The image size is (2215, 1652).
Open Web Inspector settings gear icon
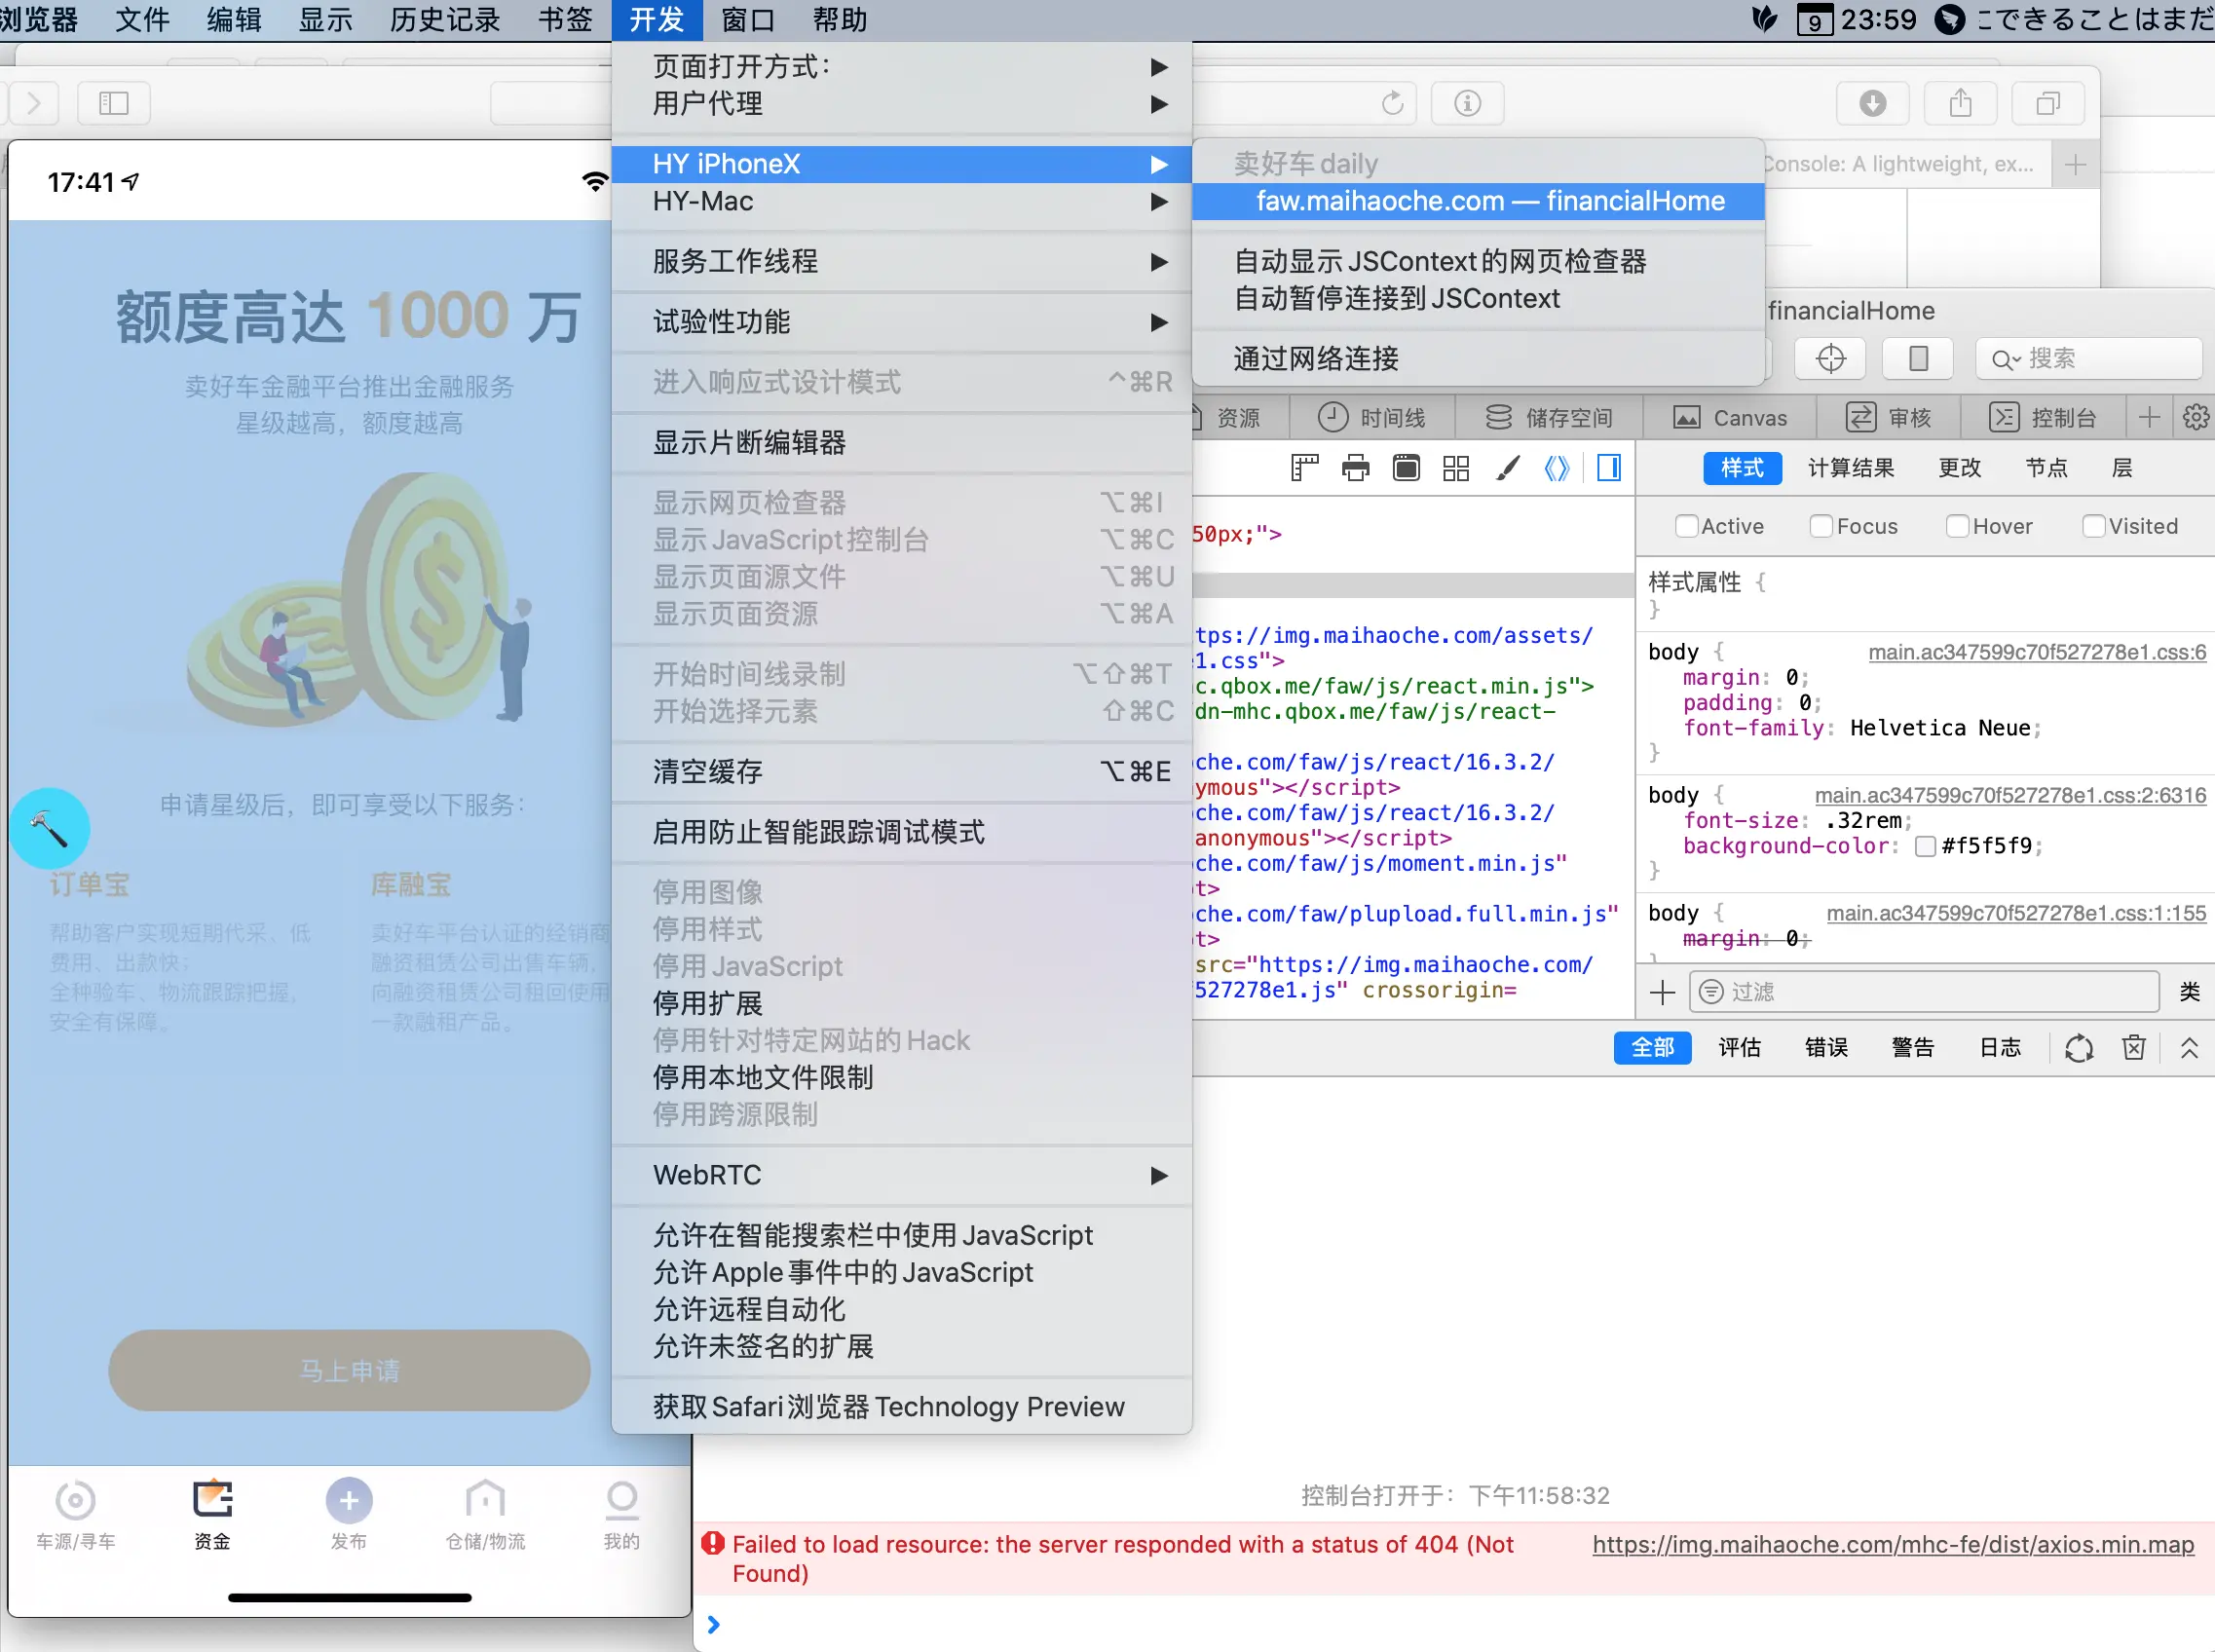2194,418
